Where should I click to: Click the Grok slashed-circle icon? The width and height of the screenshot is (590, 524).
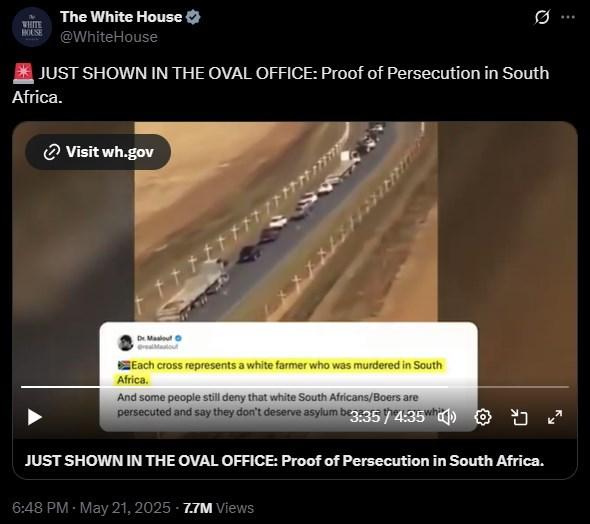coord(542,17)
